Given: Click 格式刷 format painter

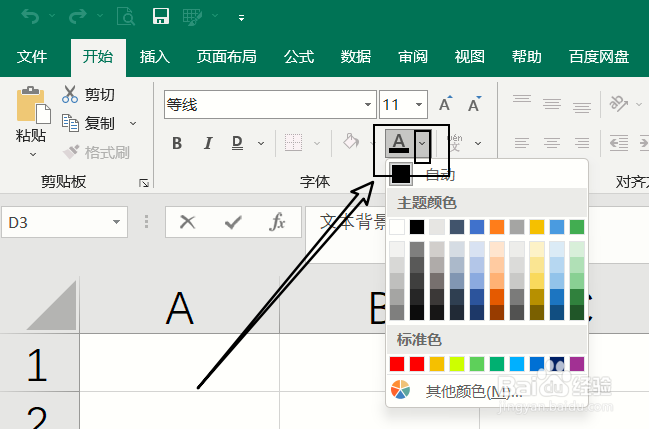Looking at the screenshot, I should [x=96, y=152].
